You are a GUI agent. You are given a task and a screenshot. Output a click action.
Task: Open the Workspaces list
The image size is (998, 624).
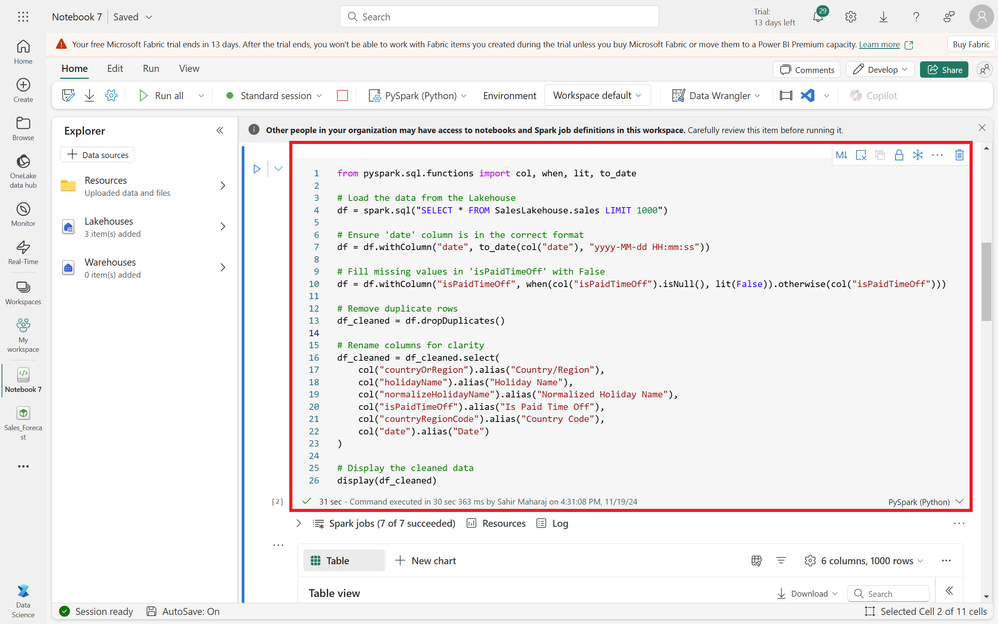23,292
